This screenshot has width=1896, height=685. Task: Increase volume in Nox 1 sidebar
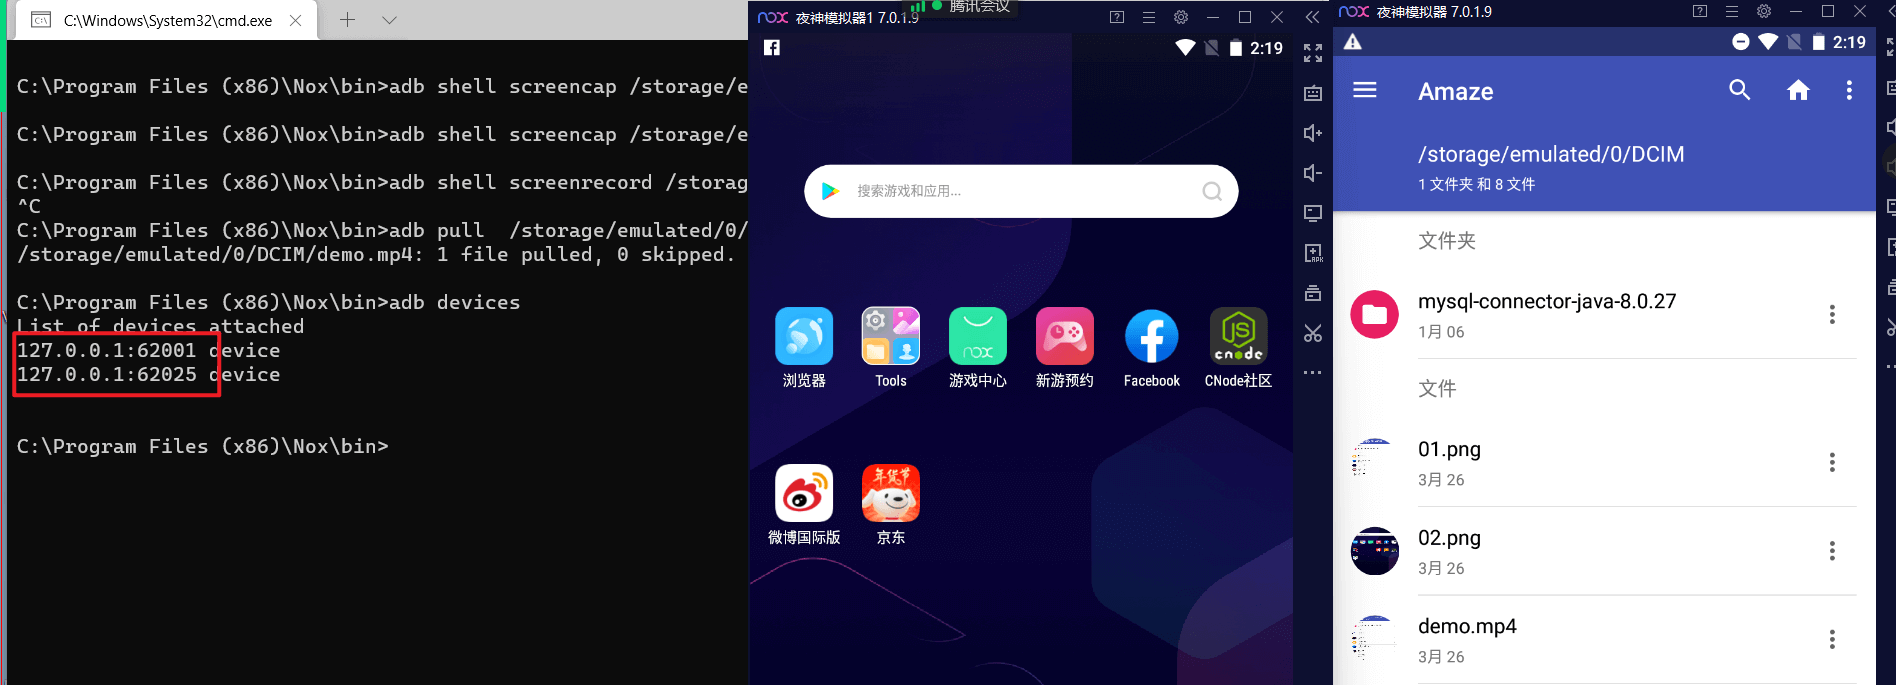pyautogui.click(x=1313, y=133)
